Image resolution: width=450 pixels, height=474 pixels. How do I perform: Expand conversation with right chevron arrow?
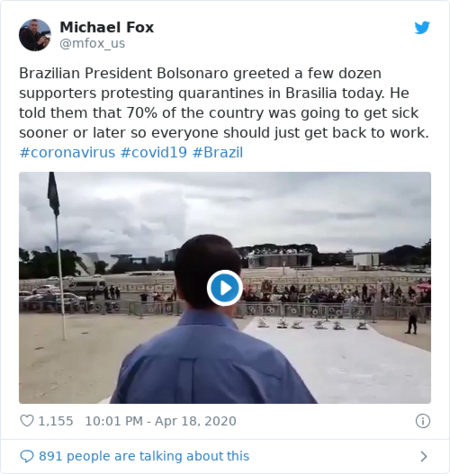(424, 456)
